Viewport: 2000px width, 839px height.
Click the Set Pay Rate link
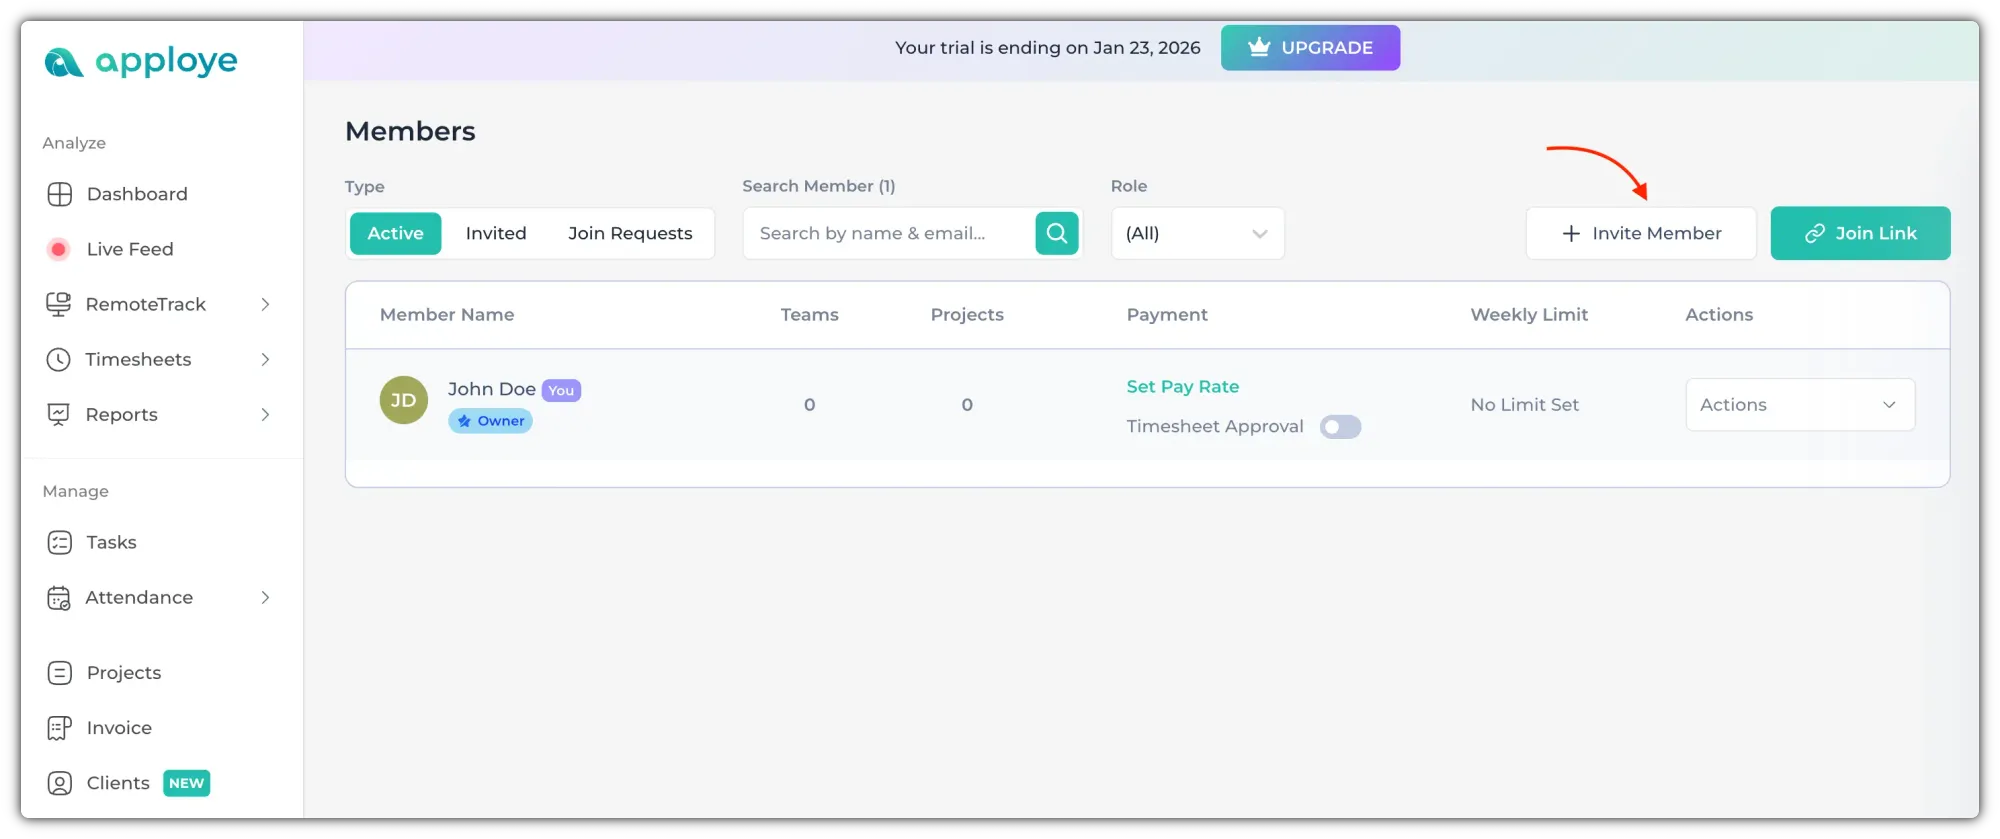[x=1182, y=387]
